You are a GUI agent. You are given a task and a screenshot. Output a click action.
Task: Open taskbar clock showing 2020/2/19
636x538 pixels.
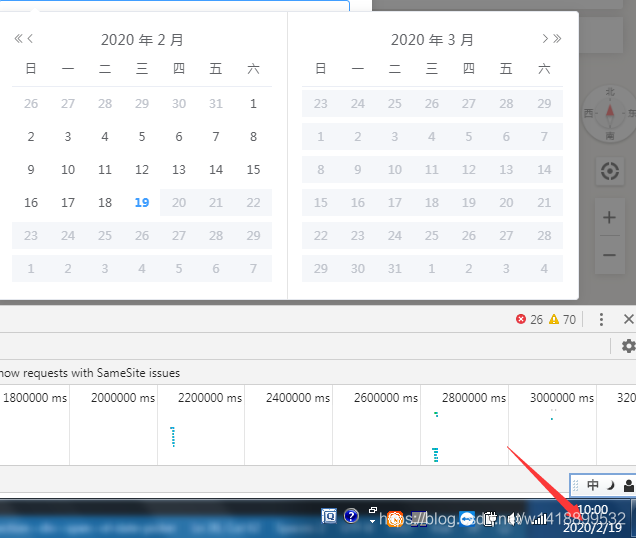[593, 519]
